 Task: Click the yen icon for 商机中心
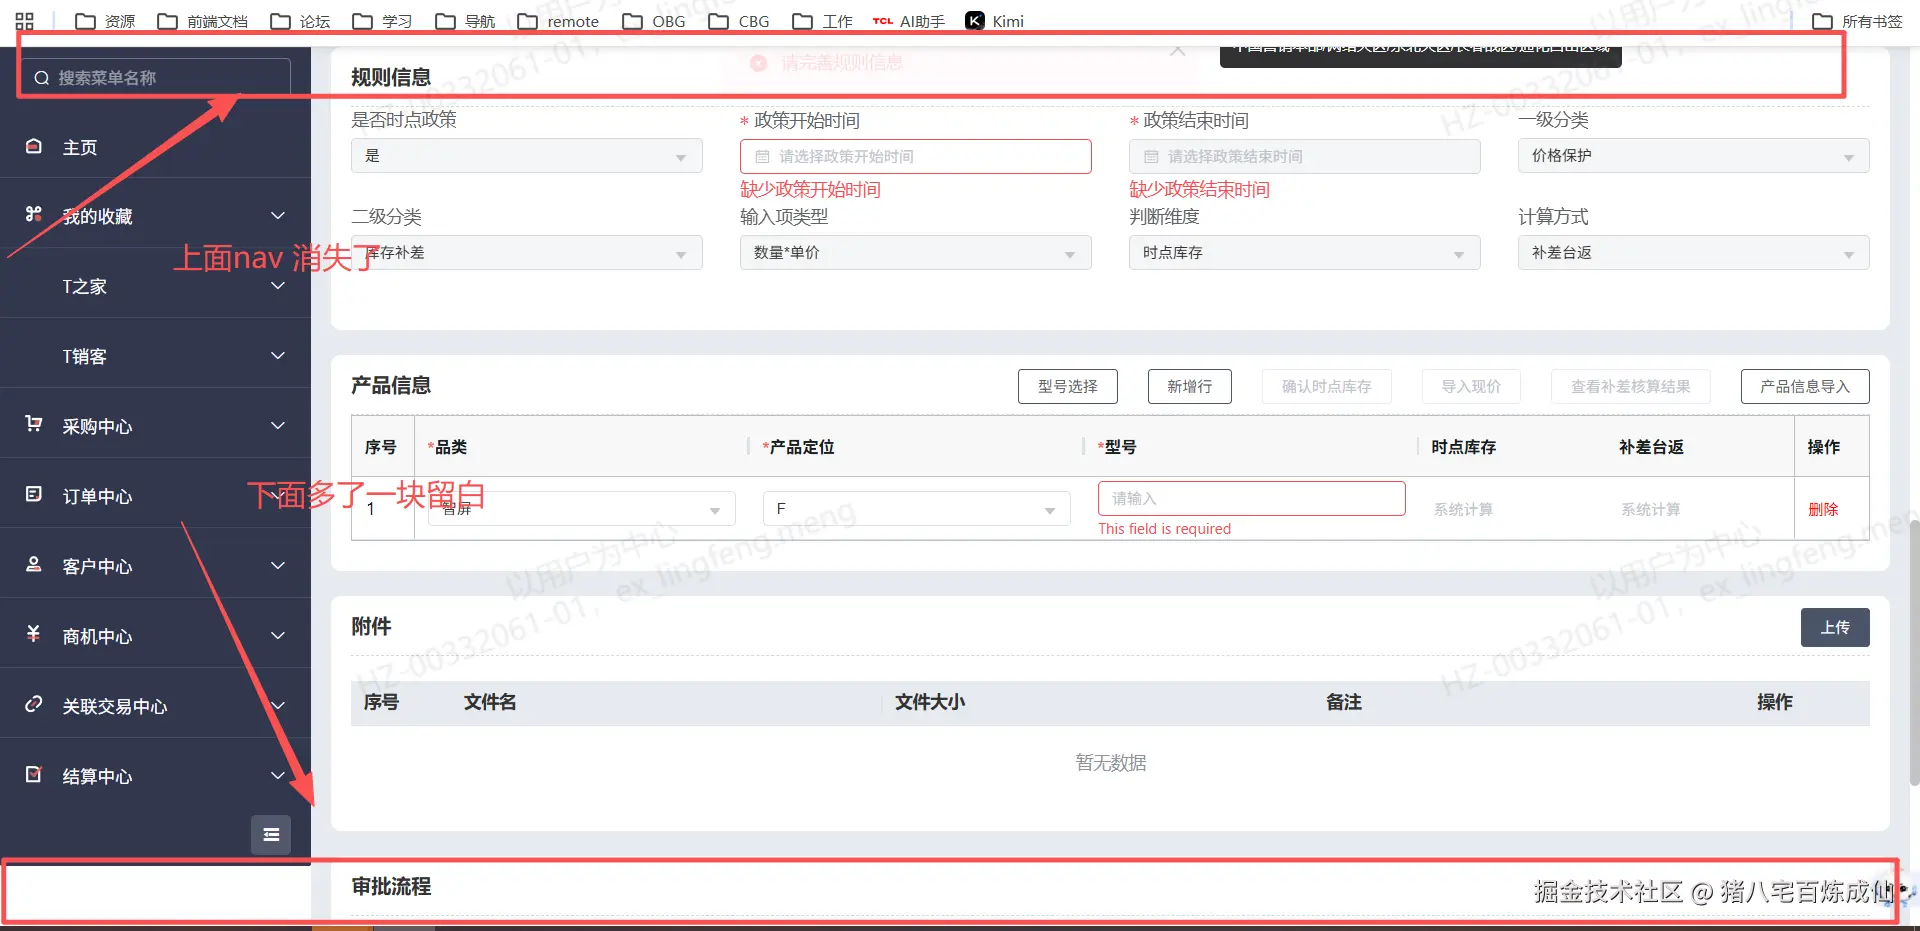click(x=34, y=634)
